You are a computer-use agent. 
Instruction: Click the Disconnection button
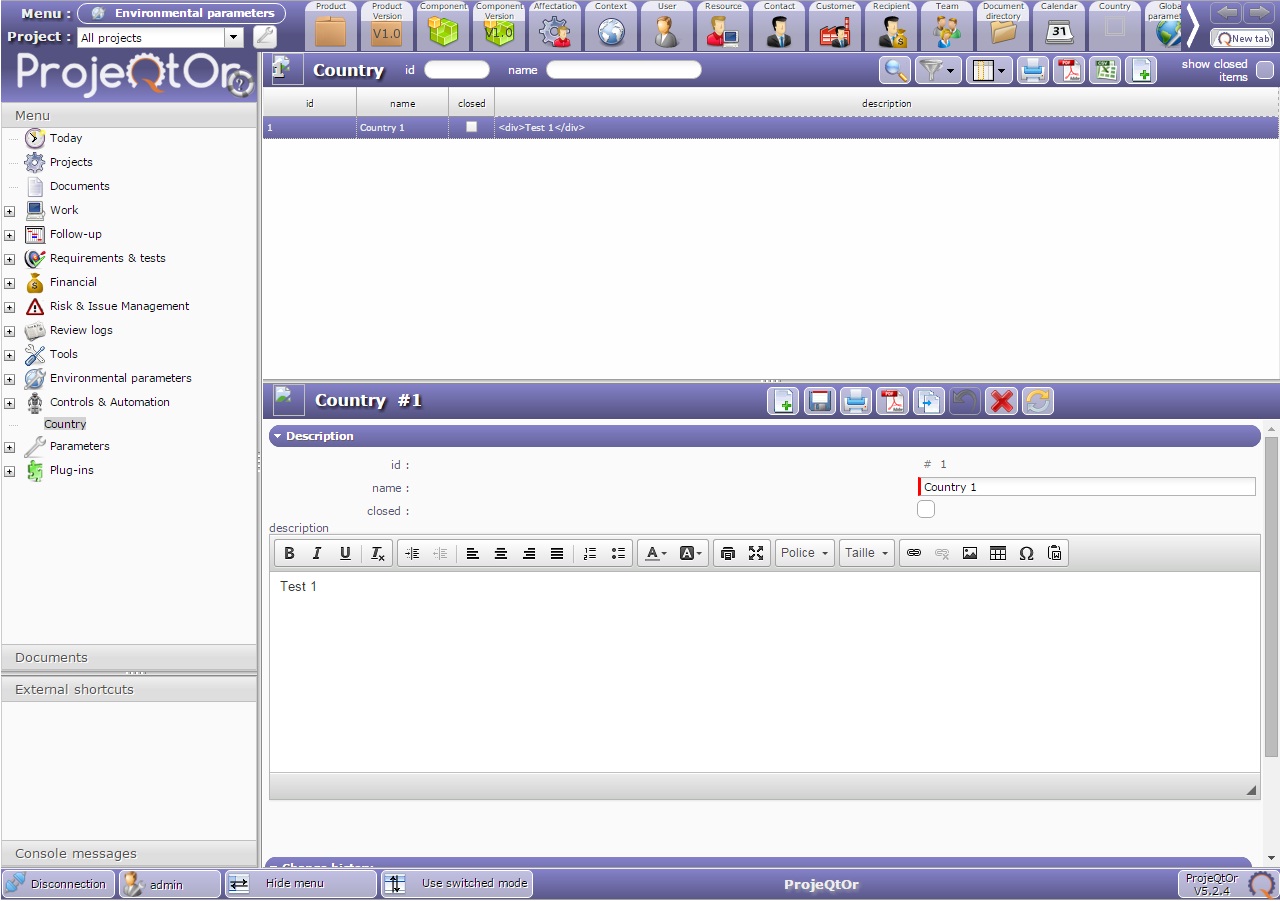click(x=58, y=884)
